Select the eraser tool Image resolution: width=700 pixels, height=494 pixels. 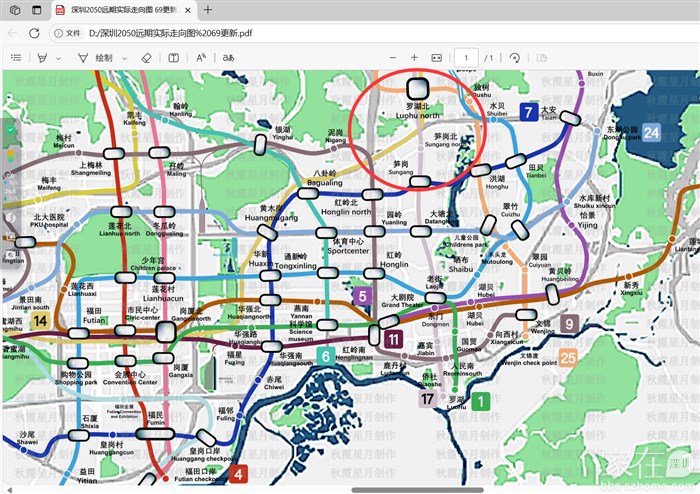(x=146, y=58)
